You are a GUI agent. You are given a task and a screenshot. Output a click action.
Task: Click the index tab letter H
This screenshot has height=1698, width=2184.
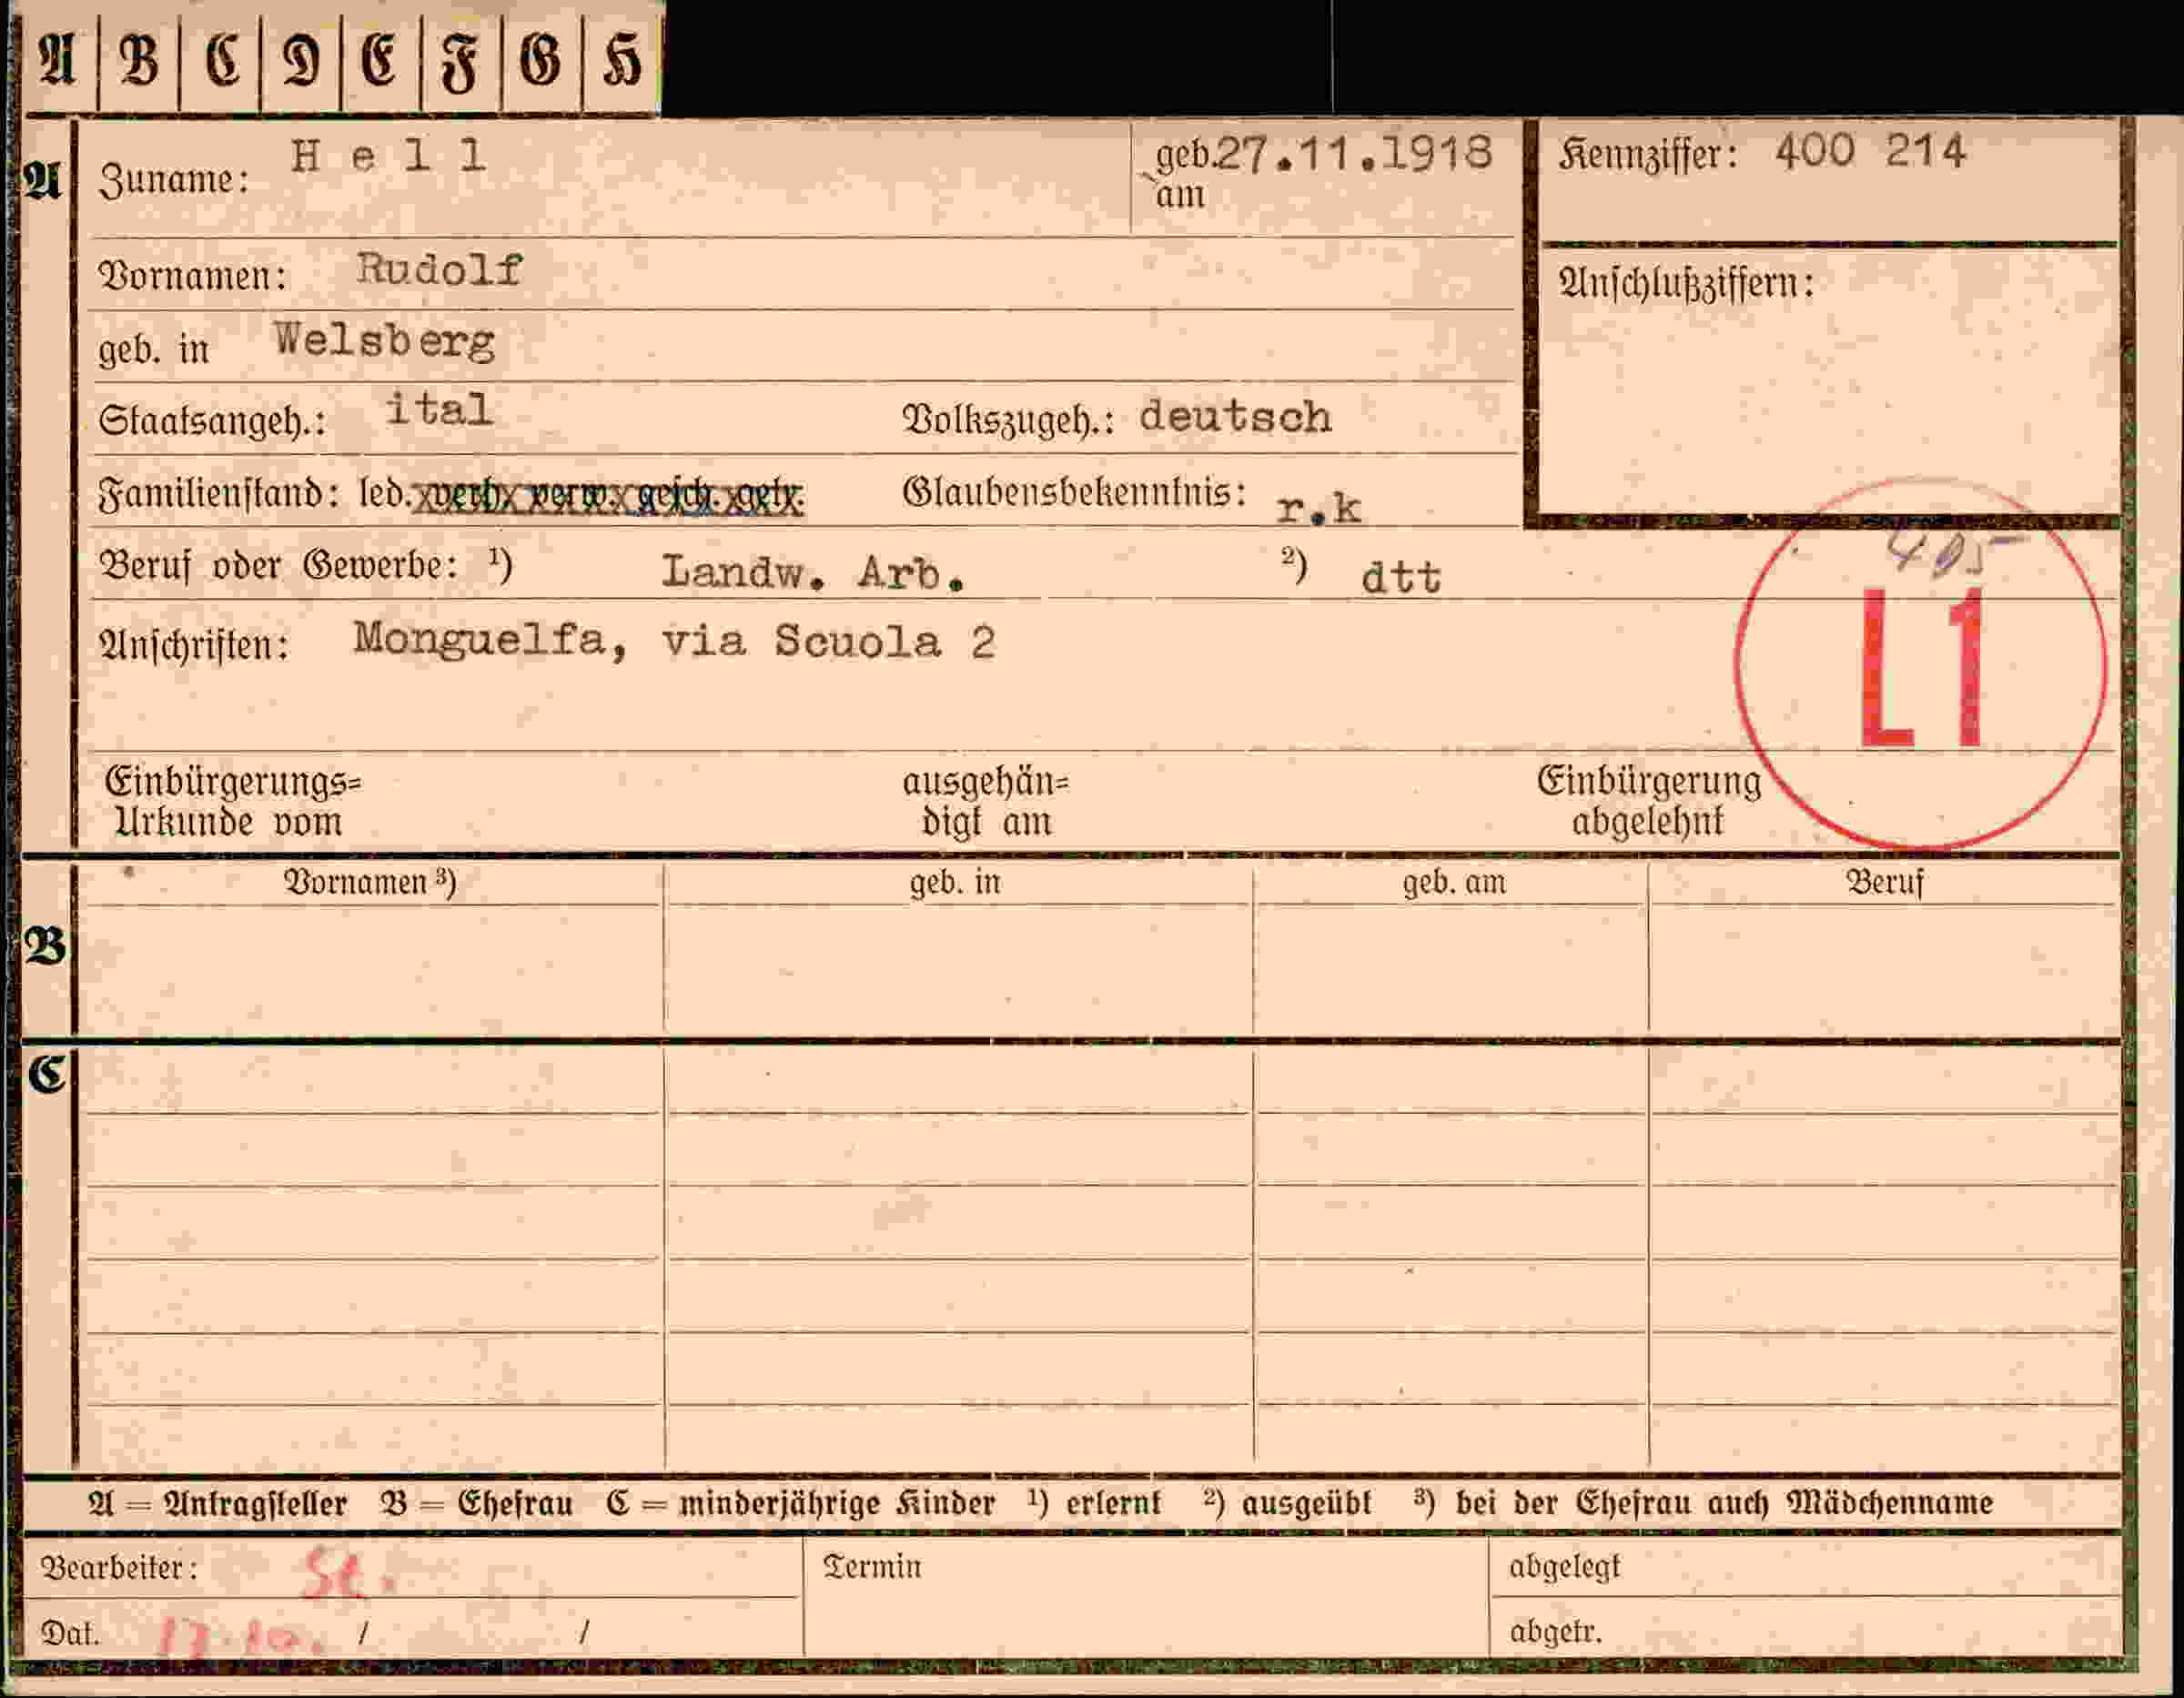click(621, 58)
